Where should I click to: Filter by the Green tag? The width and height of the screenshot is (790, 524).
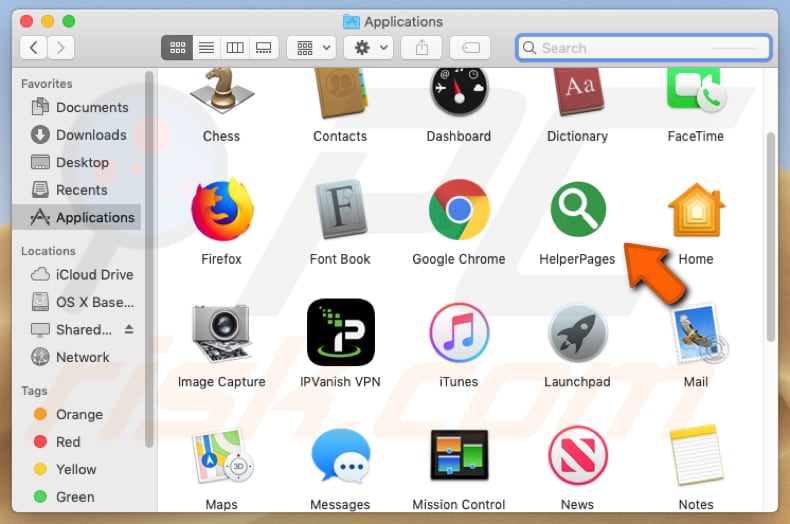pyautogui.click(x=64, y=497)
